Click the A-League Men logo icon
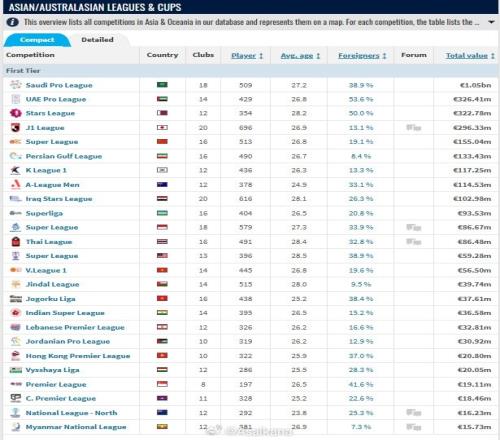 click(15, 185)
